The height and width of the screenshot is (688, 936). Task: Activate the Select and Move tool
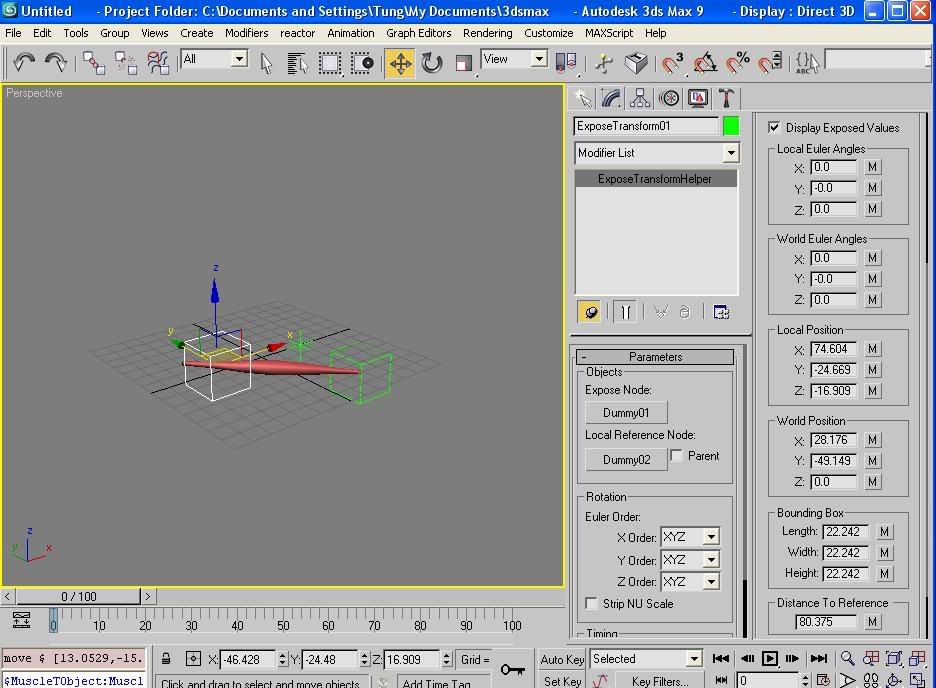400,62
